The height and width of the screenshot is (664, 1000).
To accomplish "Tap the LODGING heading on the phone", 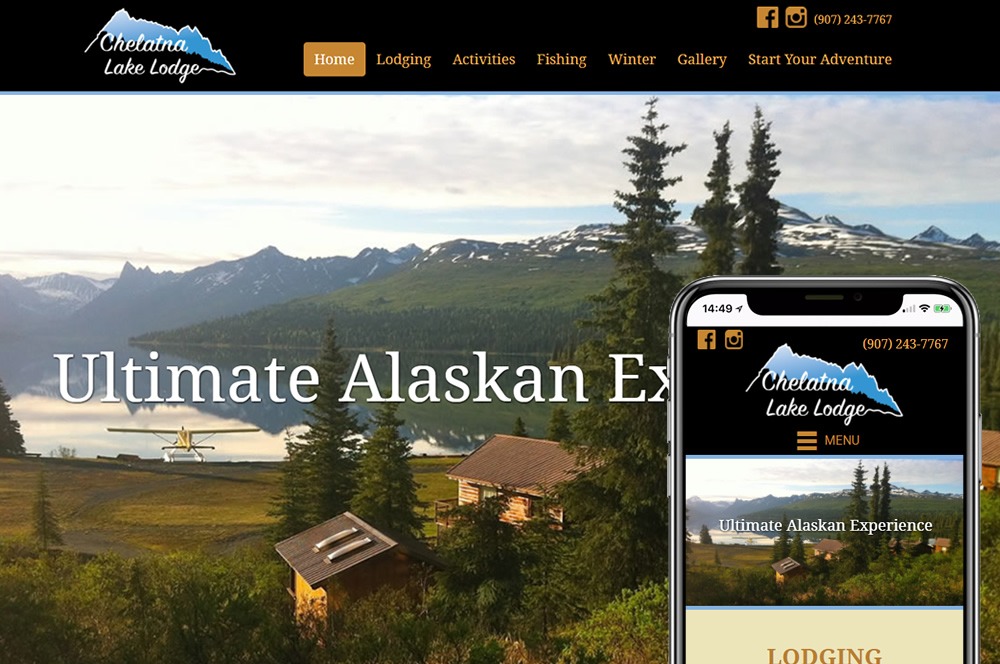I will pos(824,655).
